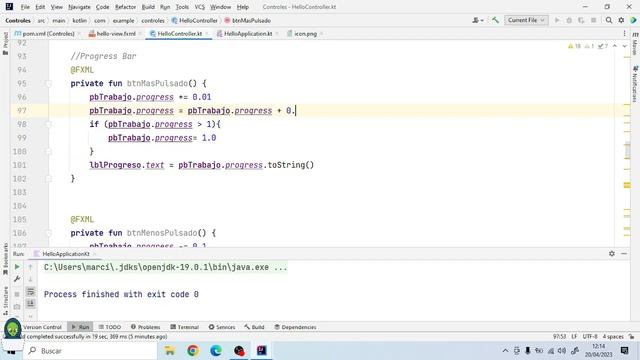
Task: Click the wrench icon in Run panel
Action: (17, 279)
